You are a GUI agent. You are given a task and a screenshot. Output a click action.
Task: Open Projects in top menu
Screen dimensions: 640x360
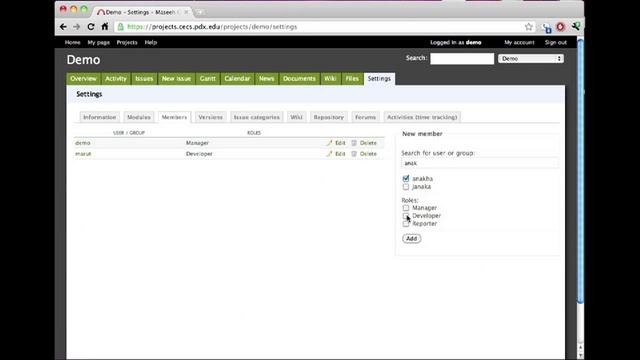pos(127,42)
